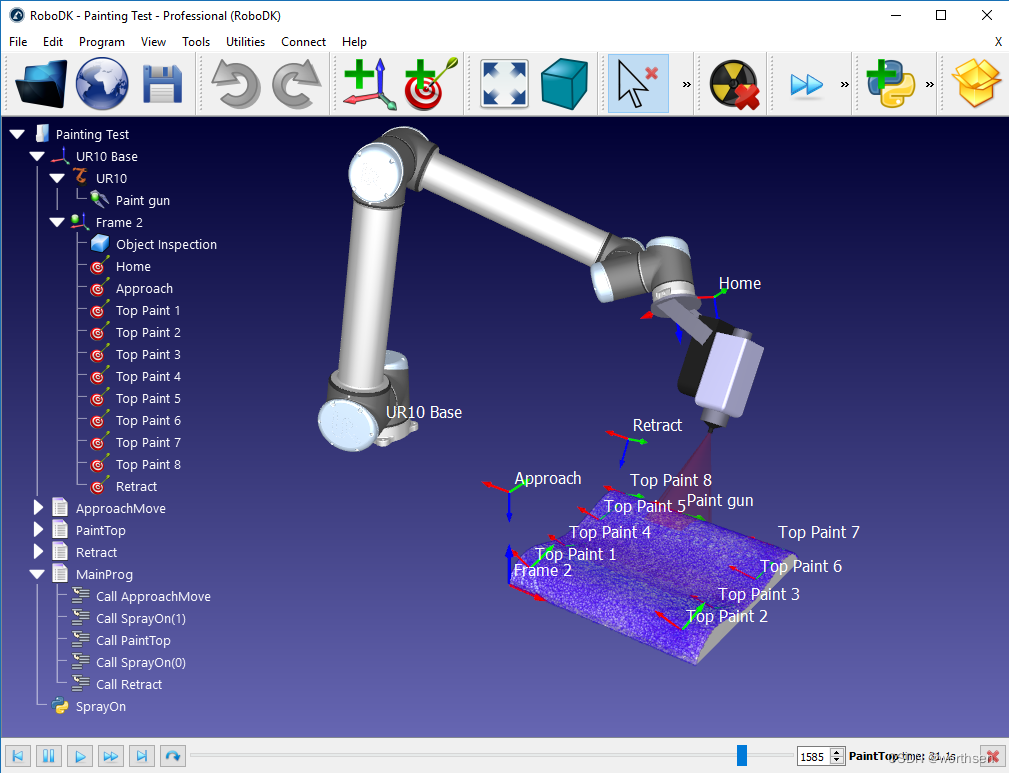Viewport: 1009px width, 773px height.
Task: Select Object Inspection in the tree
Action: tap(166, 244)
